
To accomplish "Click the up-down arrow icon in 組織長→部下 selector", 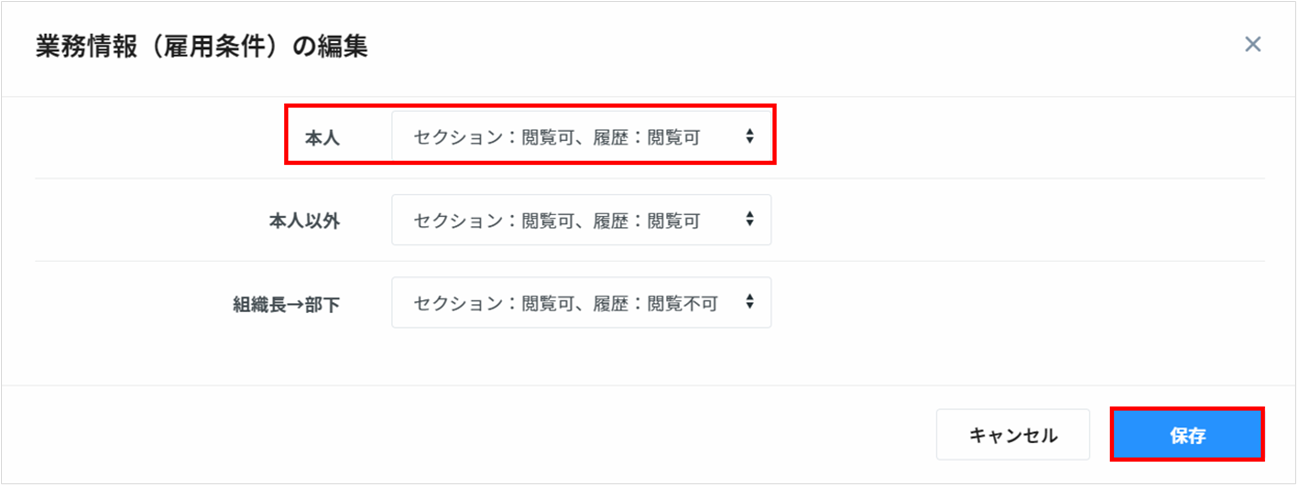I will [750, 302].
